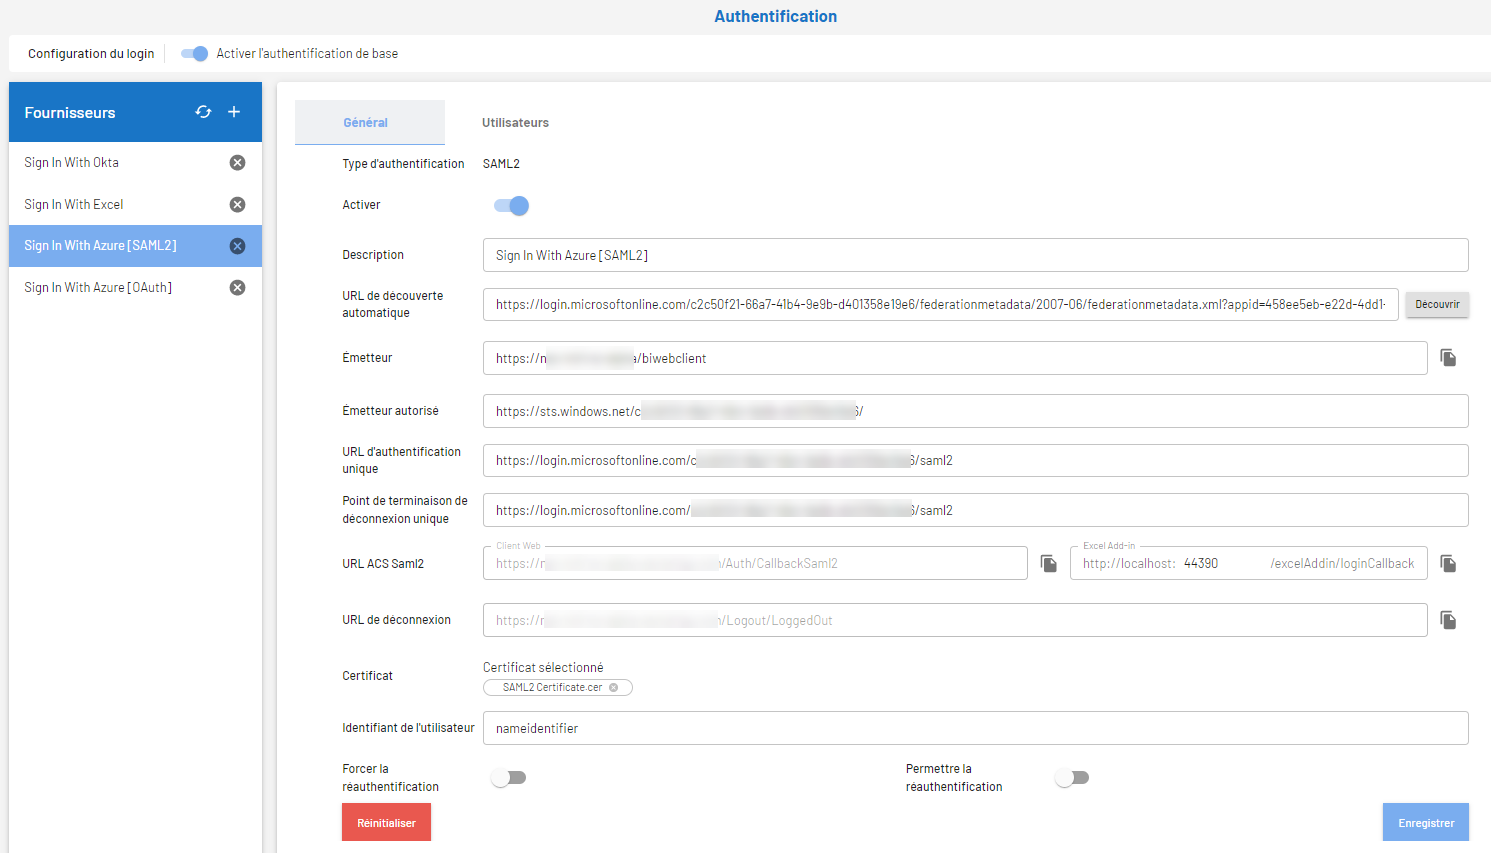This screenshot has width=1491, height=853.
Task: Delete the Sign In With Okta provider
Action: point(237,162)
